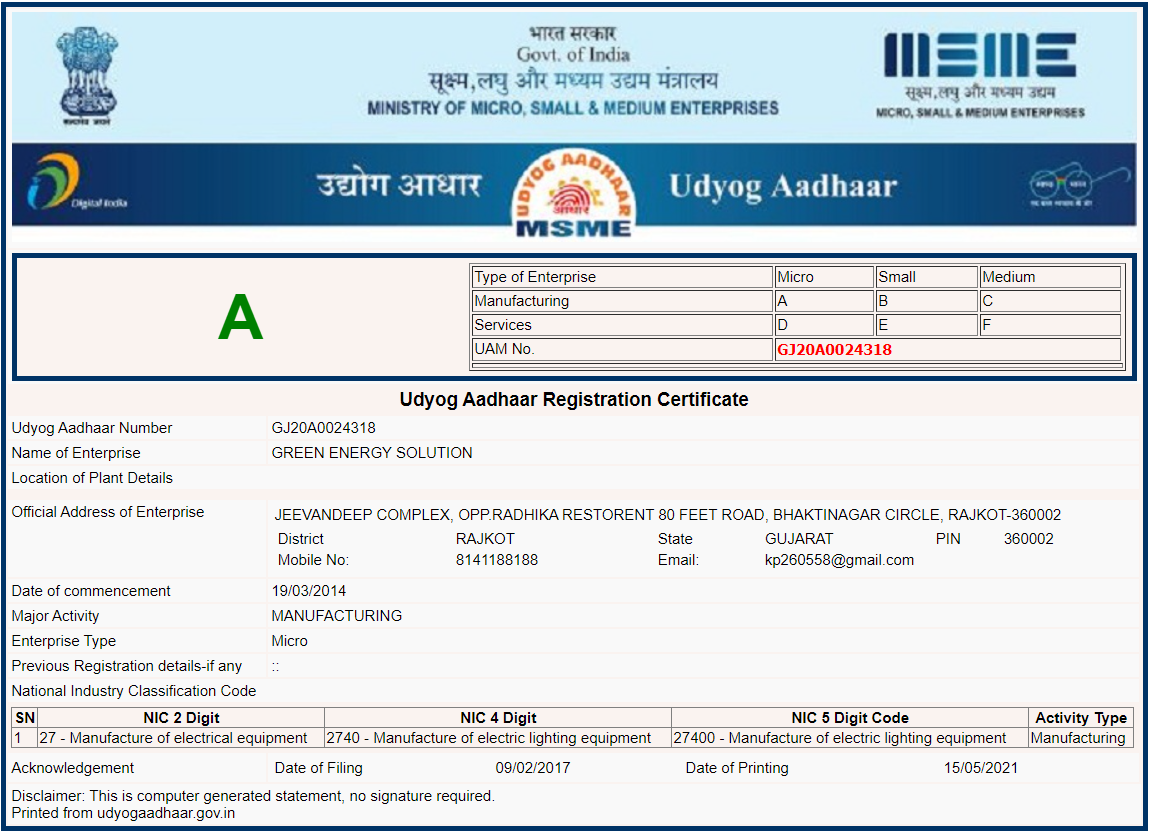Click the Date of Filing value 09/02/2017
The image size is (1150, 832).
(532, 767)
